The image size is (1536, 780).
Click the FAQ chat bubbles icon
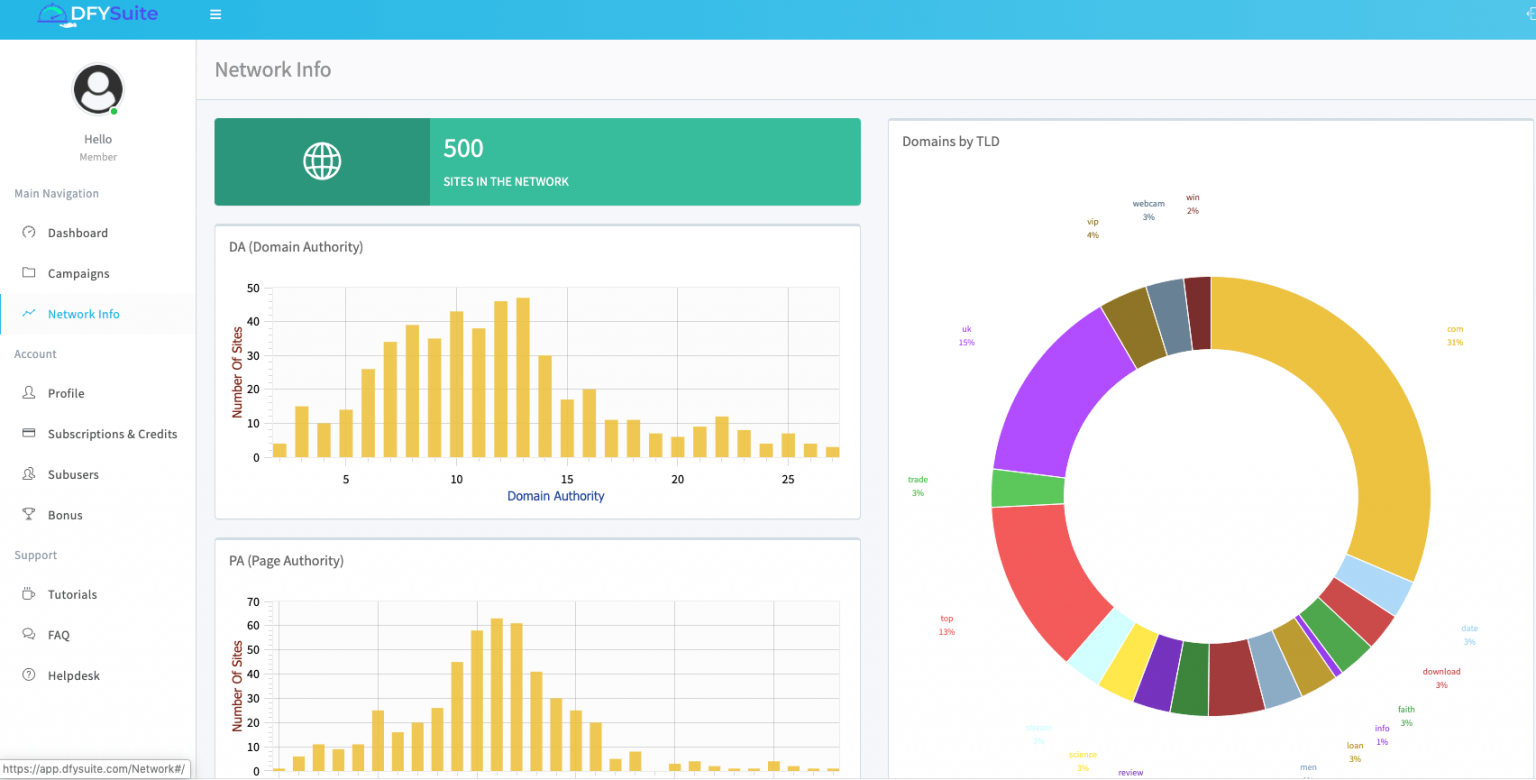click(28, 635)
